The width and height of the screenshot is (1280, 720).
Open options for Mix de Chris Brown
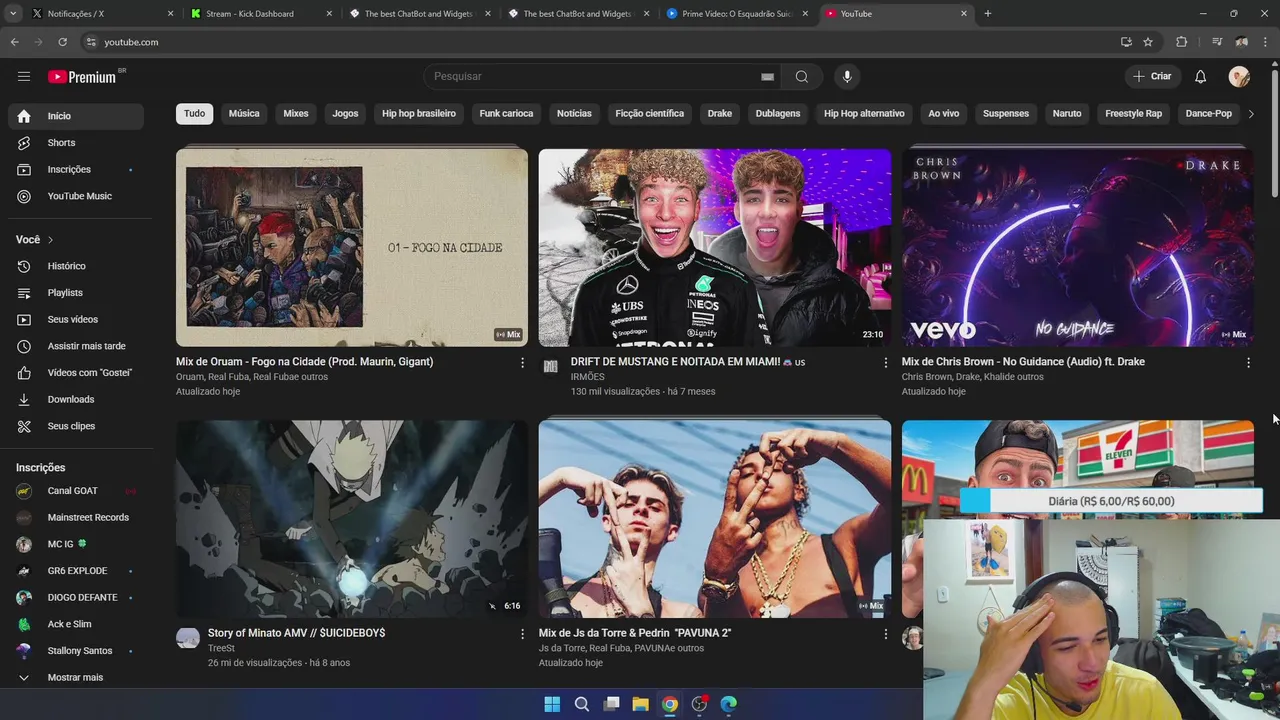tap(1248, 363)
